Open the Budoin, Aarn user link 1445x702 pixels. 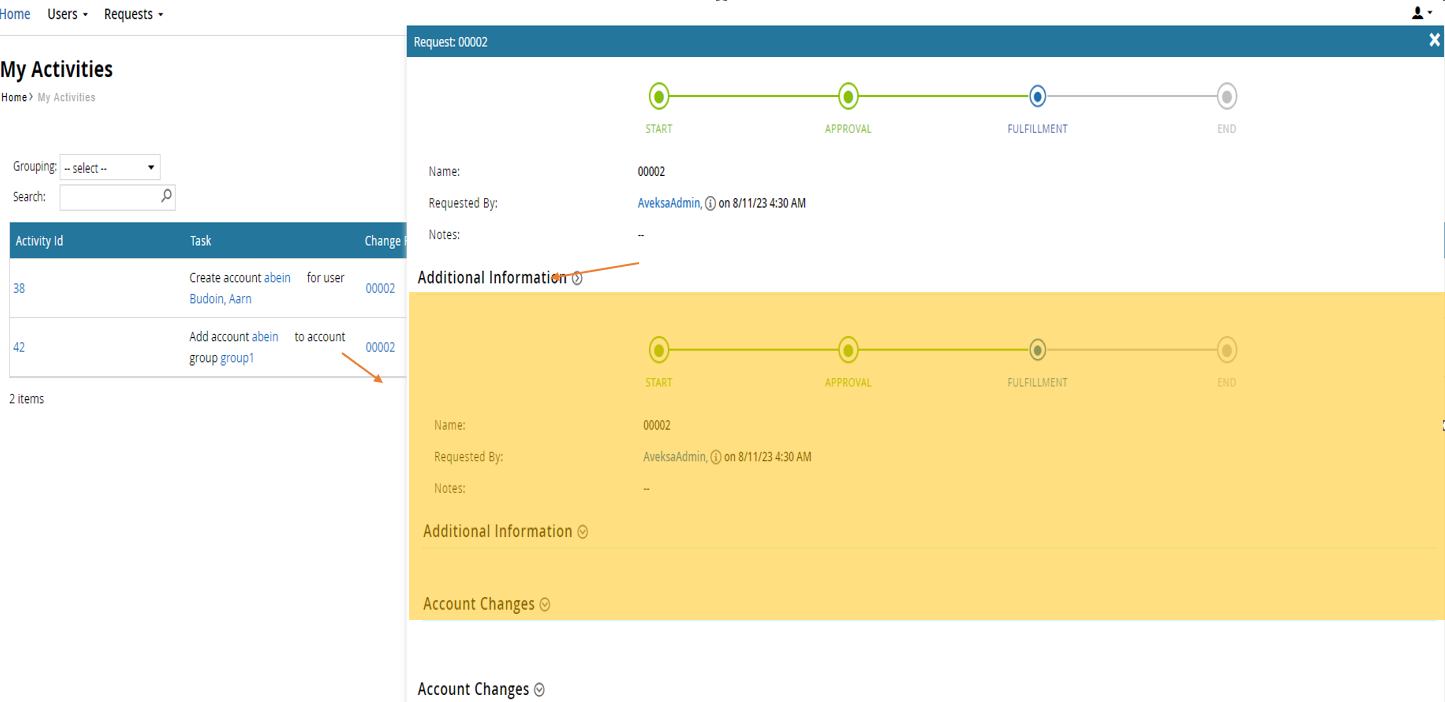pyautogui.click(x=220, y=299)
